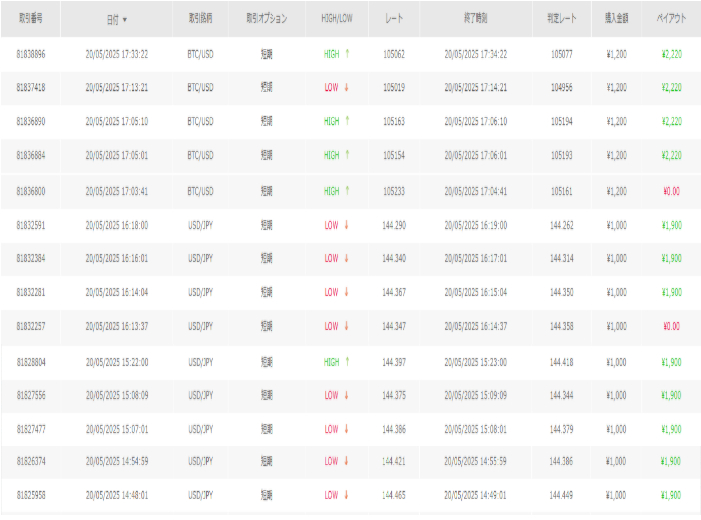Image resolution: width=701 pixels, height=520 pixels.
Task: Click BTC/USD in row 81837418
Action: click(x=200, y=88)
